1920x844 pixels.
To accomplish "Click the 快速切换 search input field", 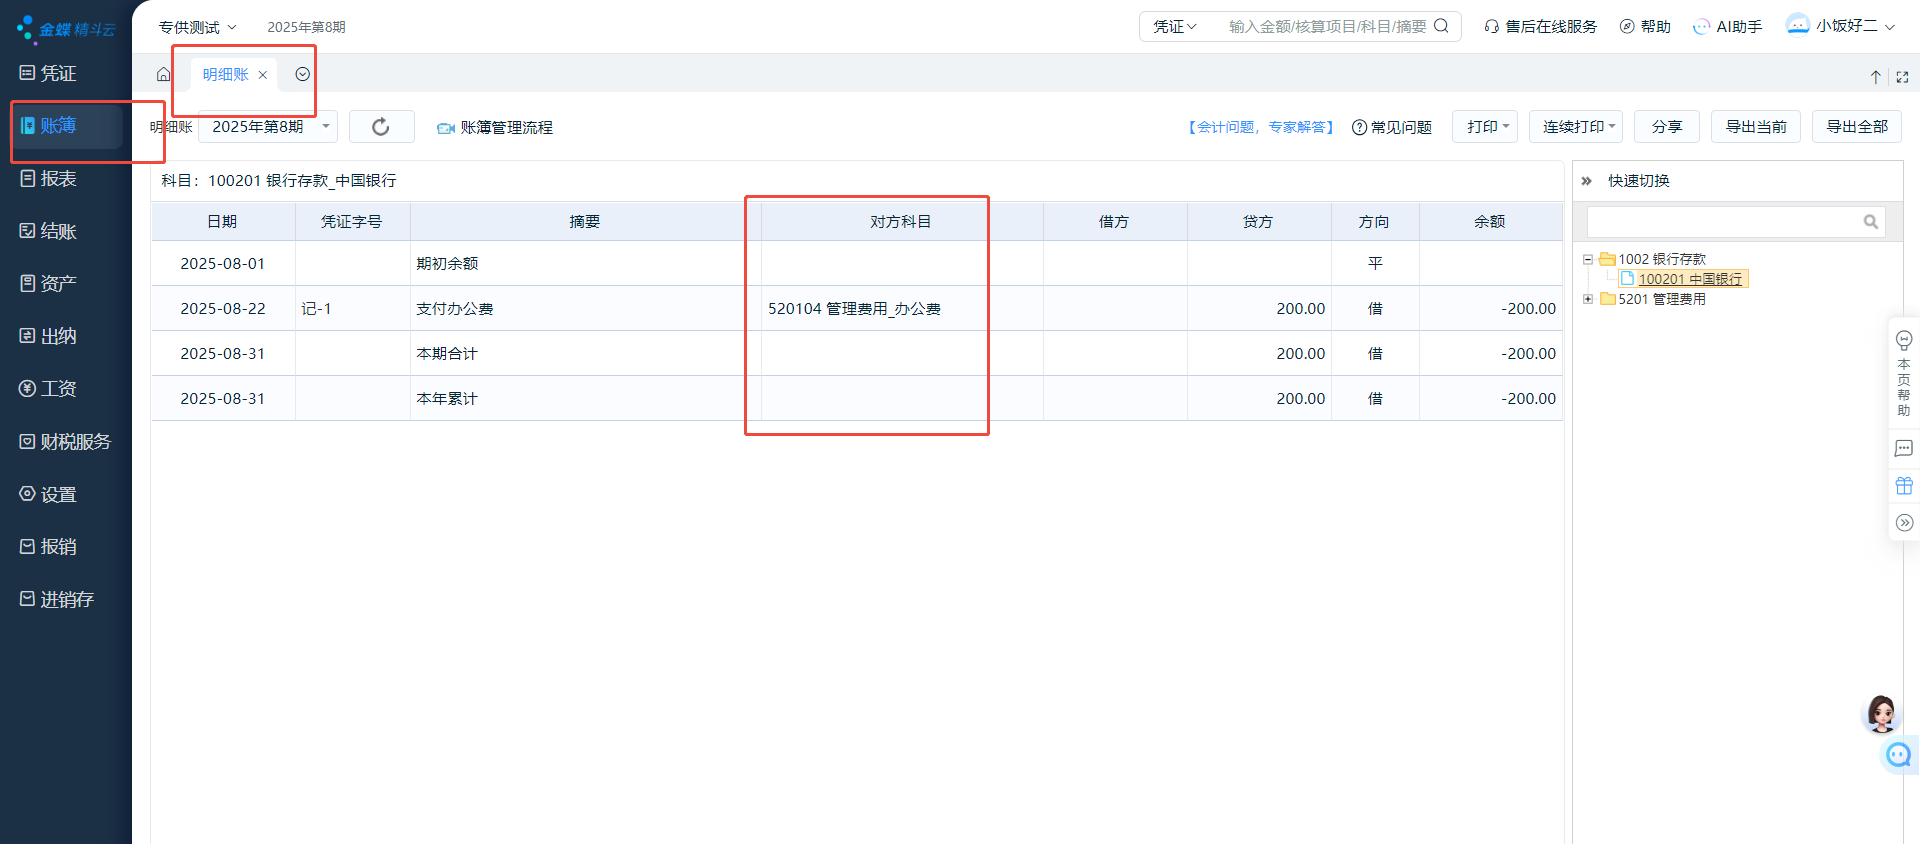I will pos(1724,222).
